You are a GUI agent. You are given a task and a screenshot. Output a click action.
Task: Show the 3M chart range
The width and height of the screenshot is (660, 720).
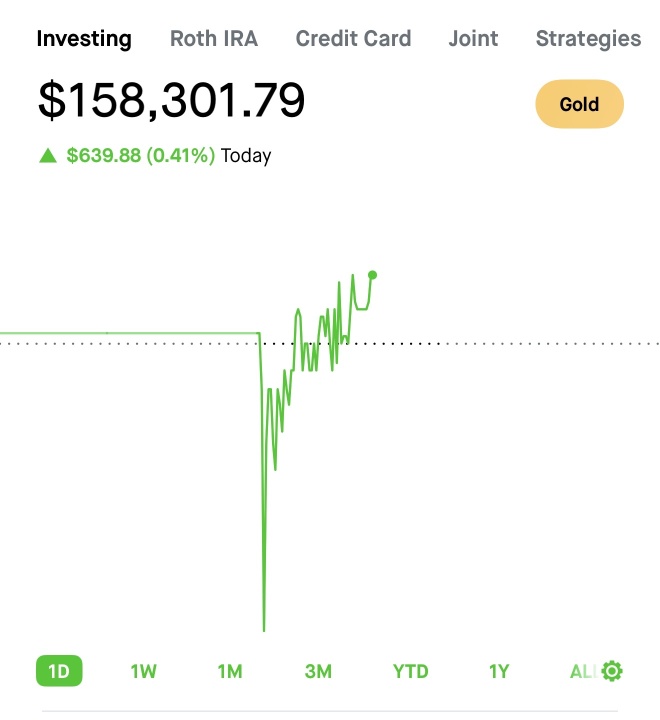tap(318, 672)
